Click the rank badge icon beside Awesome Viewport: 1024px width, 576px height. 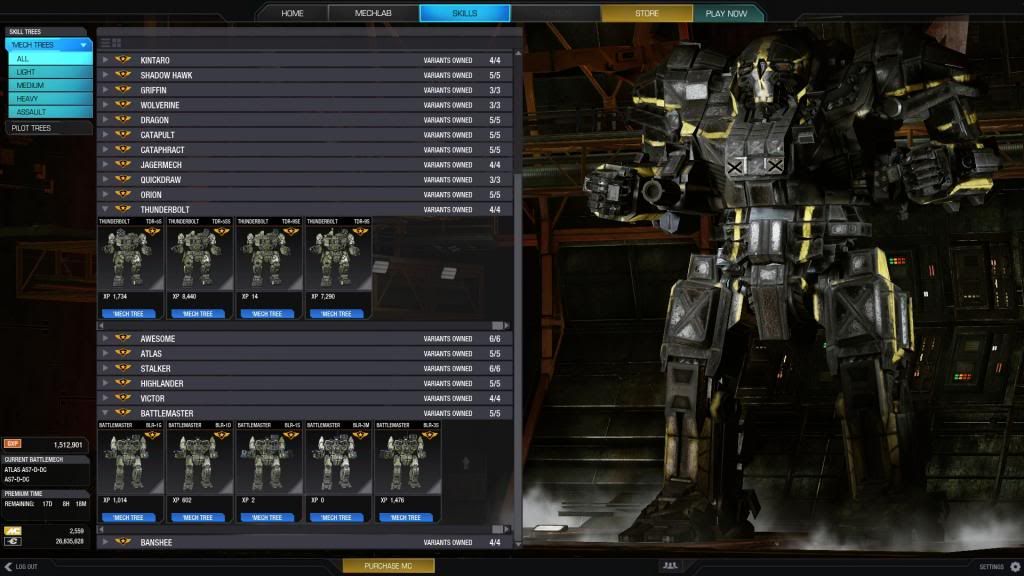click(x=123, y=338)
